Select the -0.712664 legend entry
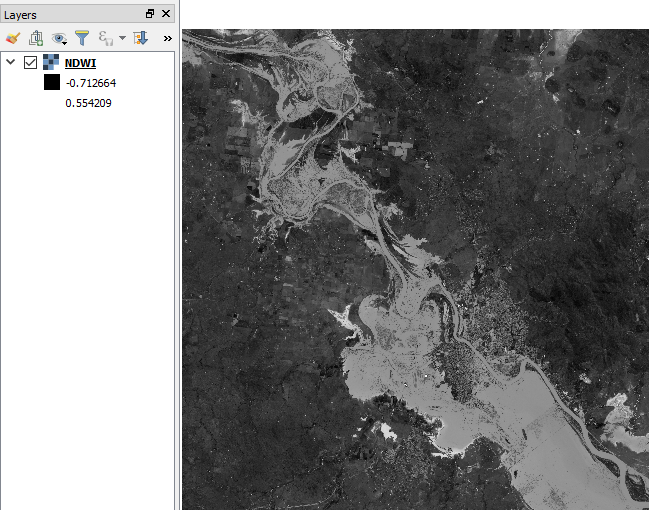The height and width of the screenshot is (510, 656). (x=91, y=83)
